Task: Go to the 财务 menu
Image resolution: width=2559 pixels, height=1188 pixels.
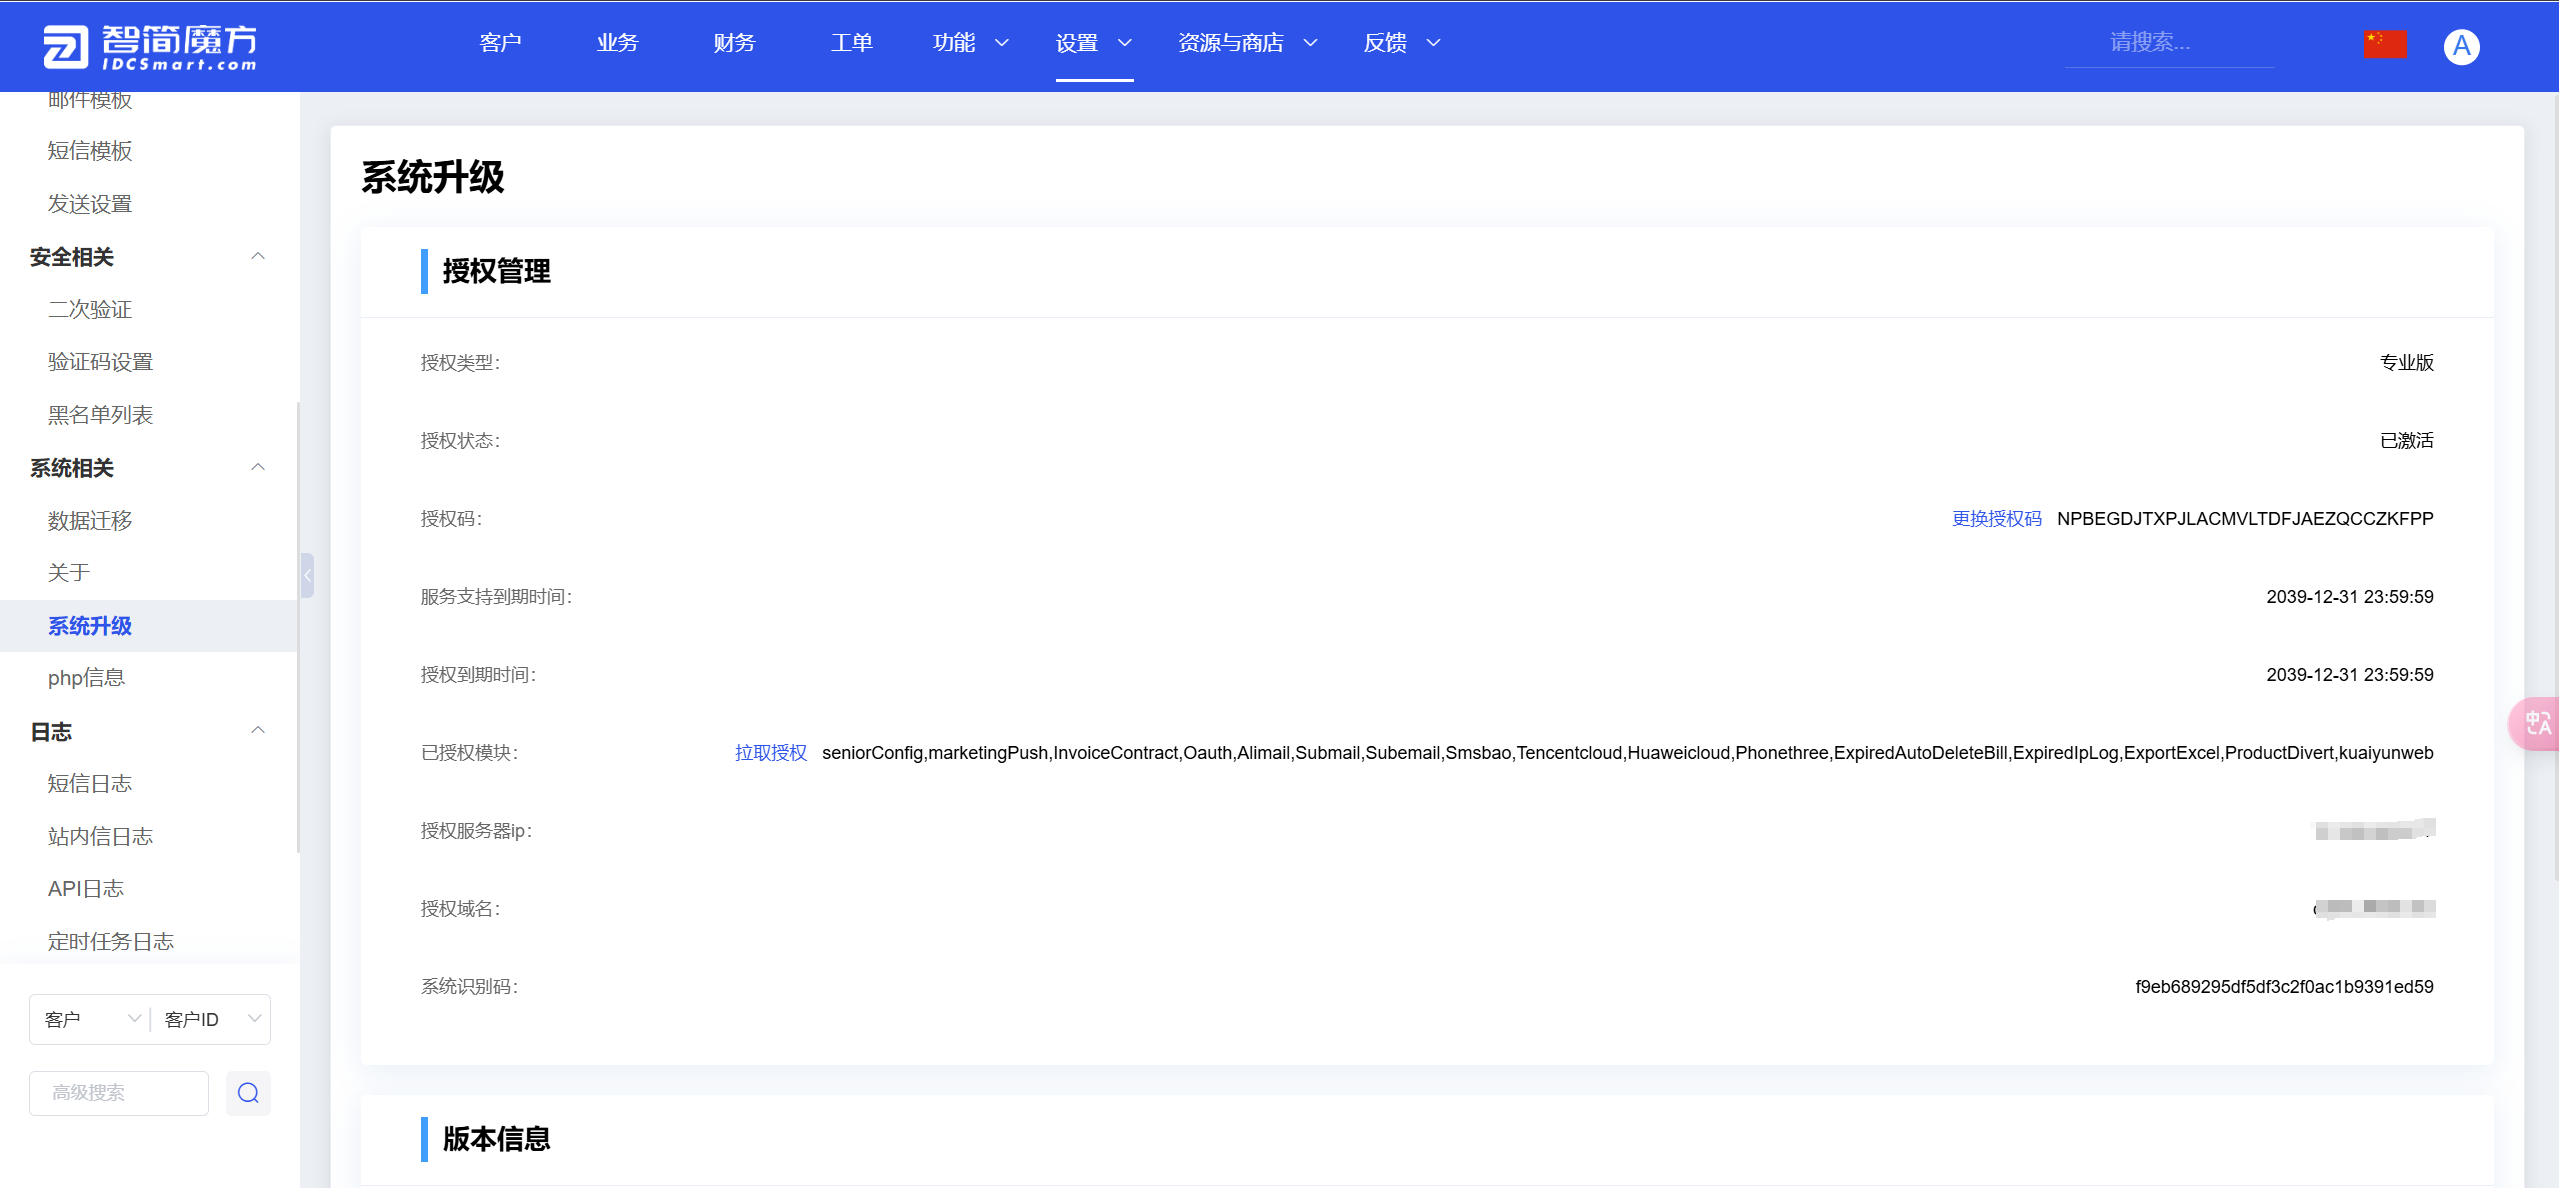Action: pos(734,43)
